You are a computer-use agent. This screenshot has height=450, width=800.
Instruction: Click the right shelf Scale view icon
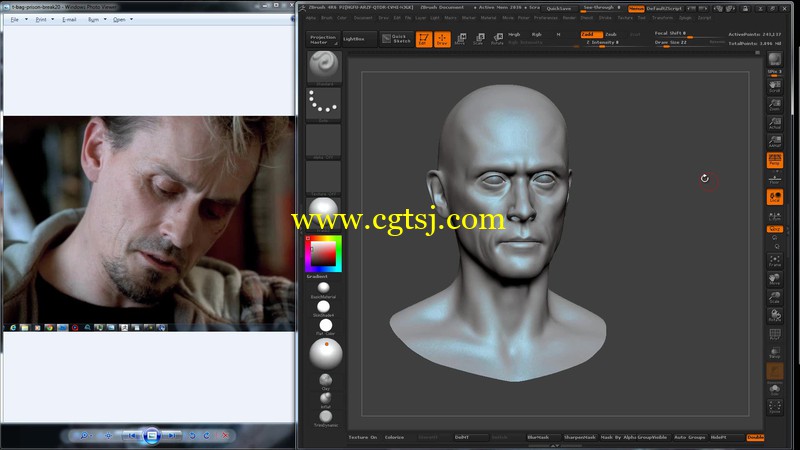774,297
